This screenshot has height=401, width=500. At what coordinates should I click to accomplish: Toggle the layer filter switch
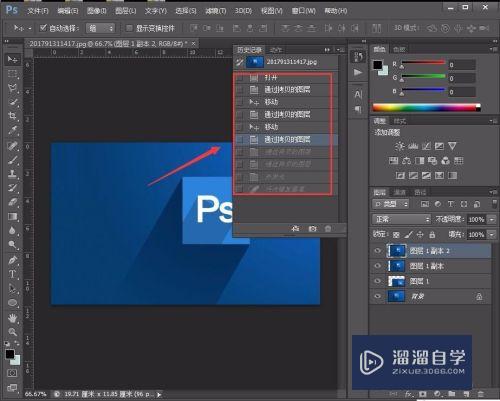[494, 204]
